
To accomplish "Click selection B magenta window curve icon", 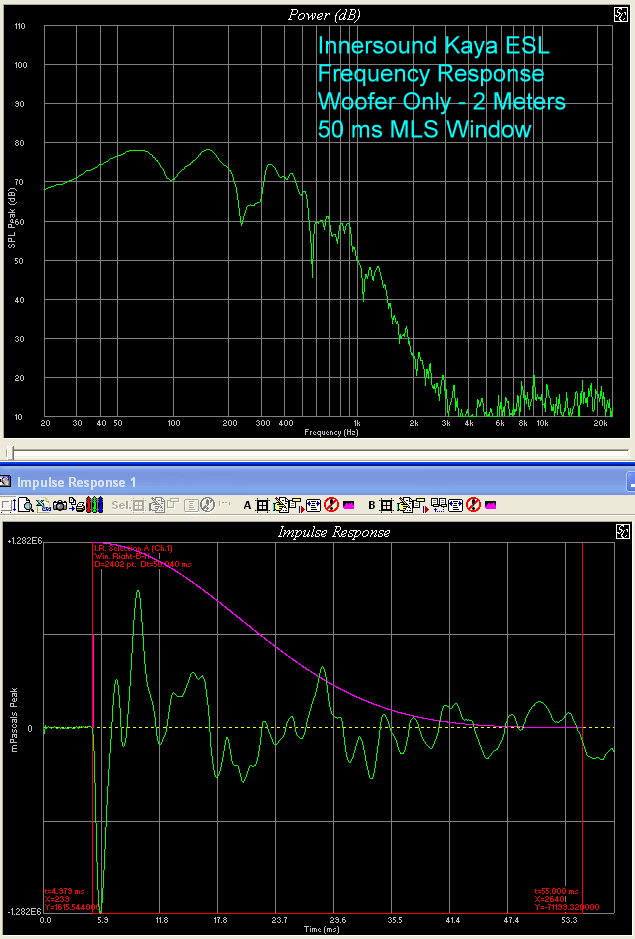I will [491, 505].
